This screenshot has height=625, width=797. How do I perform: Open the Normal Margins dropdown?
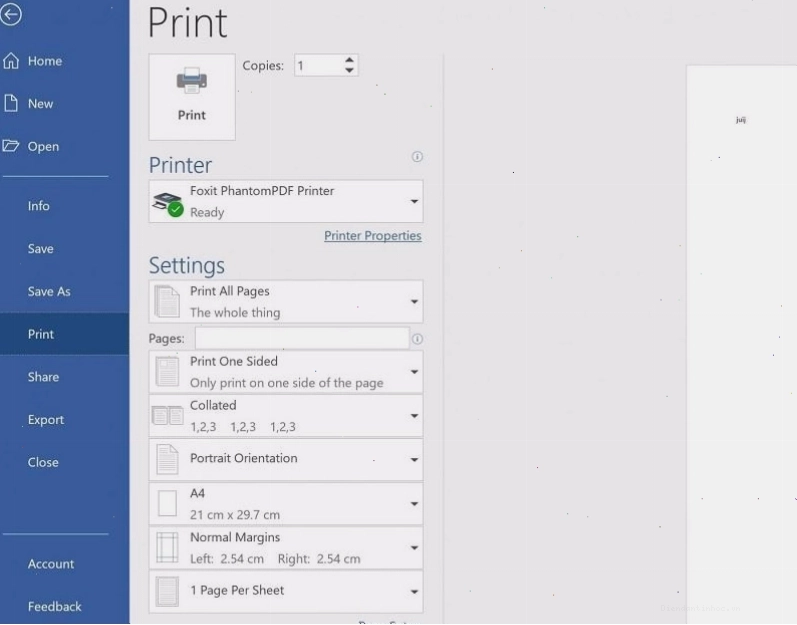click(x=286, y=548)
